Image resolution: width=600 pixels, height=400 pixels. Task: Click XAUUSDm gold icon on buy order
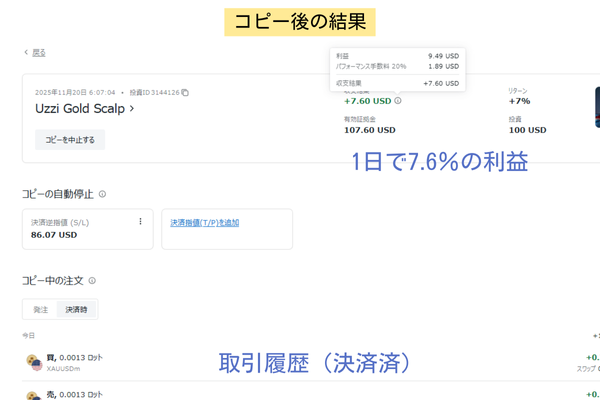click(x=32, y=361)
